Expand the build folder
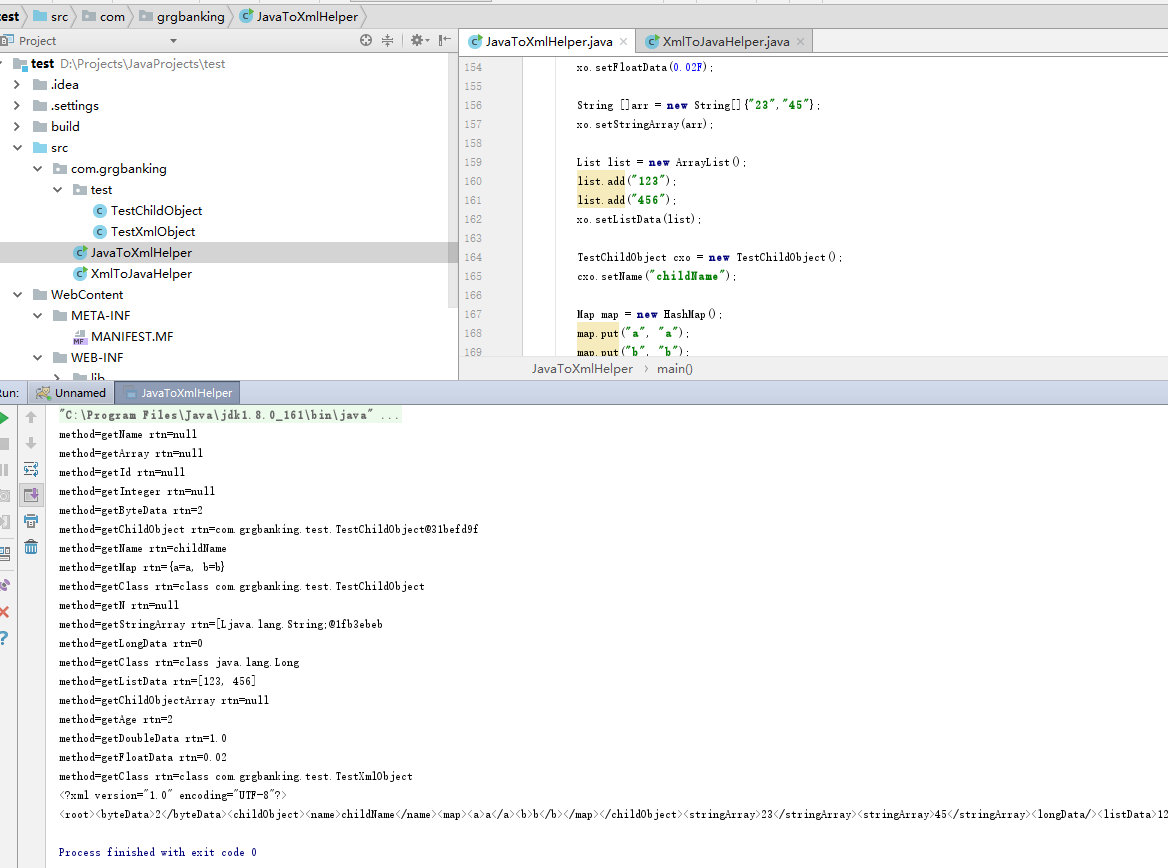 pyautogui.click(x=17, y=127)
